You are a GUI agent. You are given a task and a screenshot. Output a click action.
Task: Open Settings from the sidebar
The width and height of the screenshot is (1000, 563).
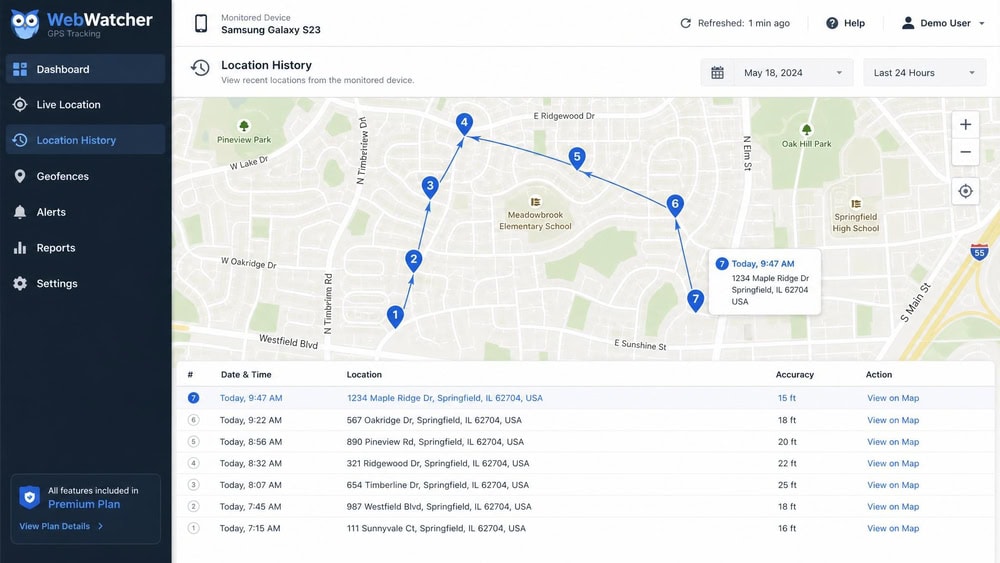85,283
